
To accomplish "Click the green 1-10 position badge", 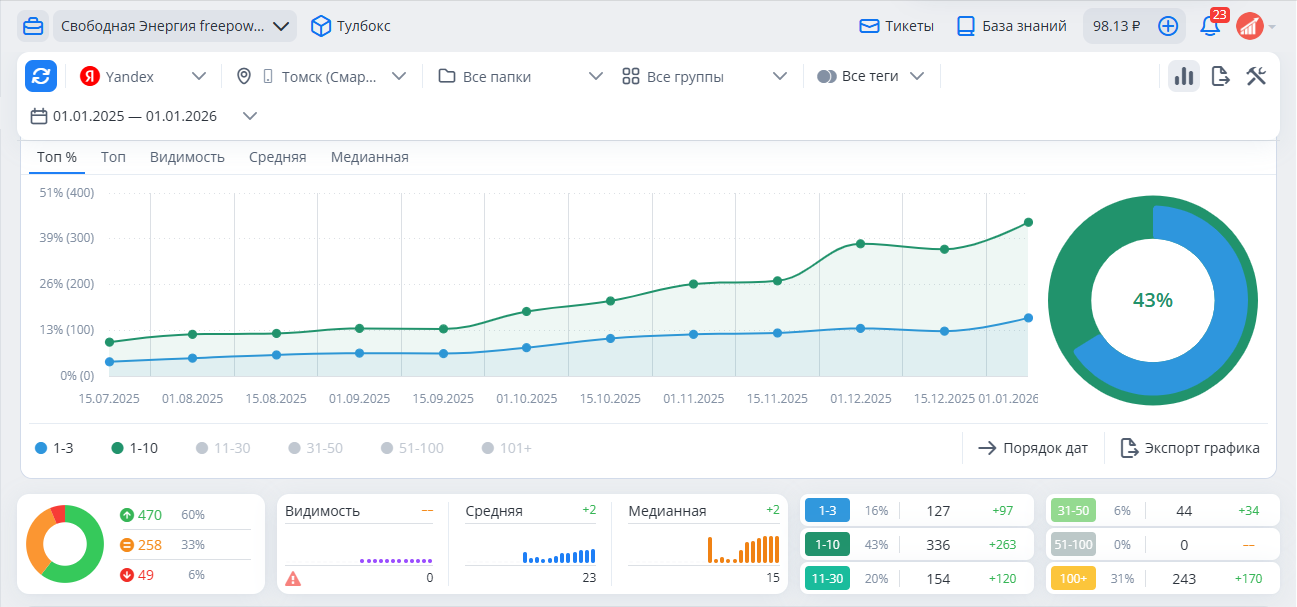I will pyautogui.click(x=826, y=545).
